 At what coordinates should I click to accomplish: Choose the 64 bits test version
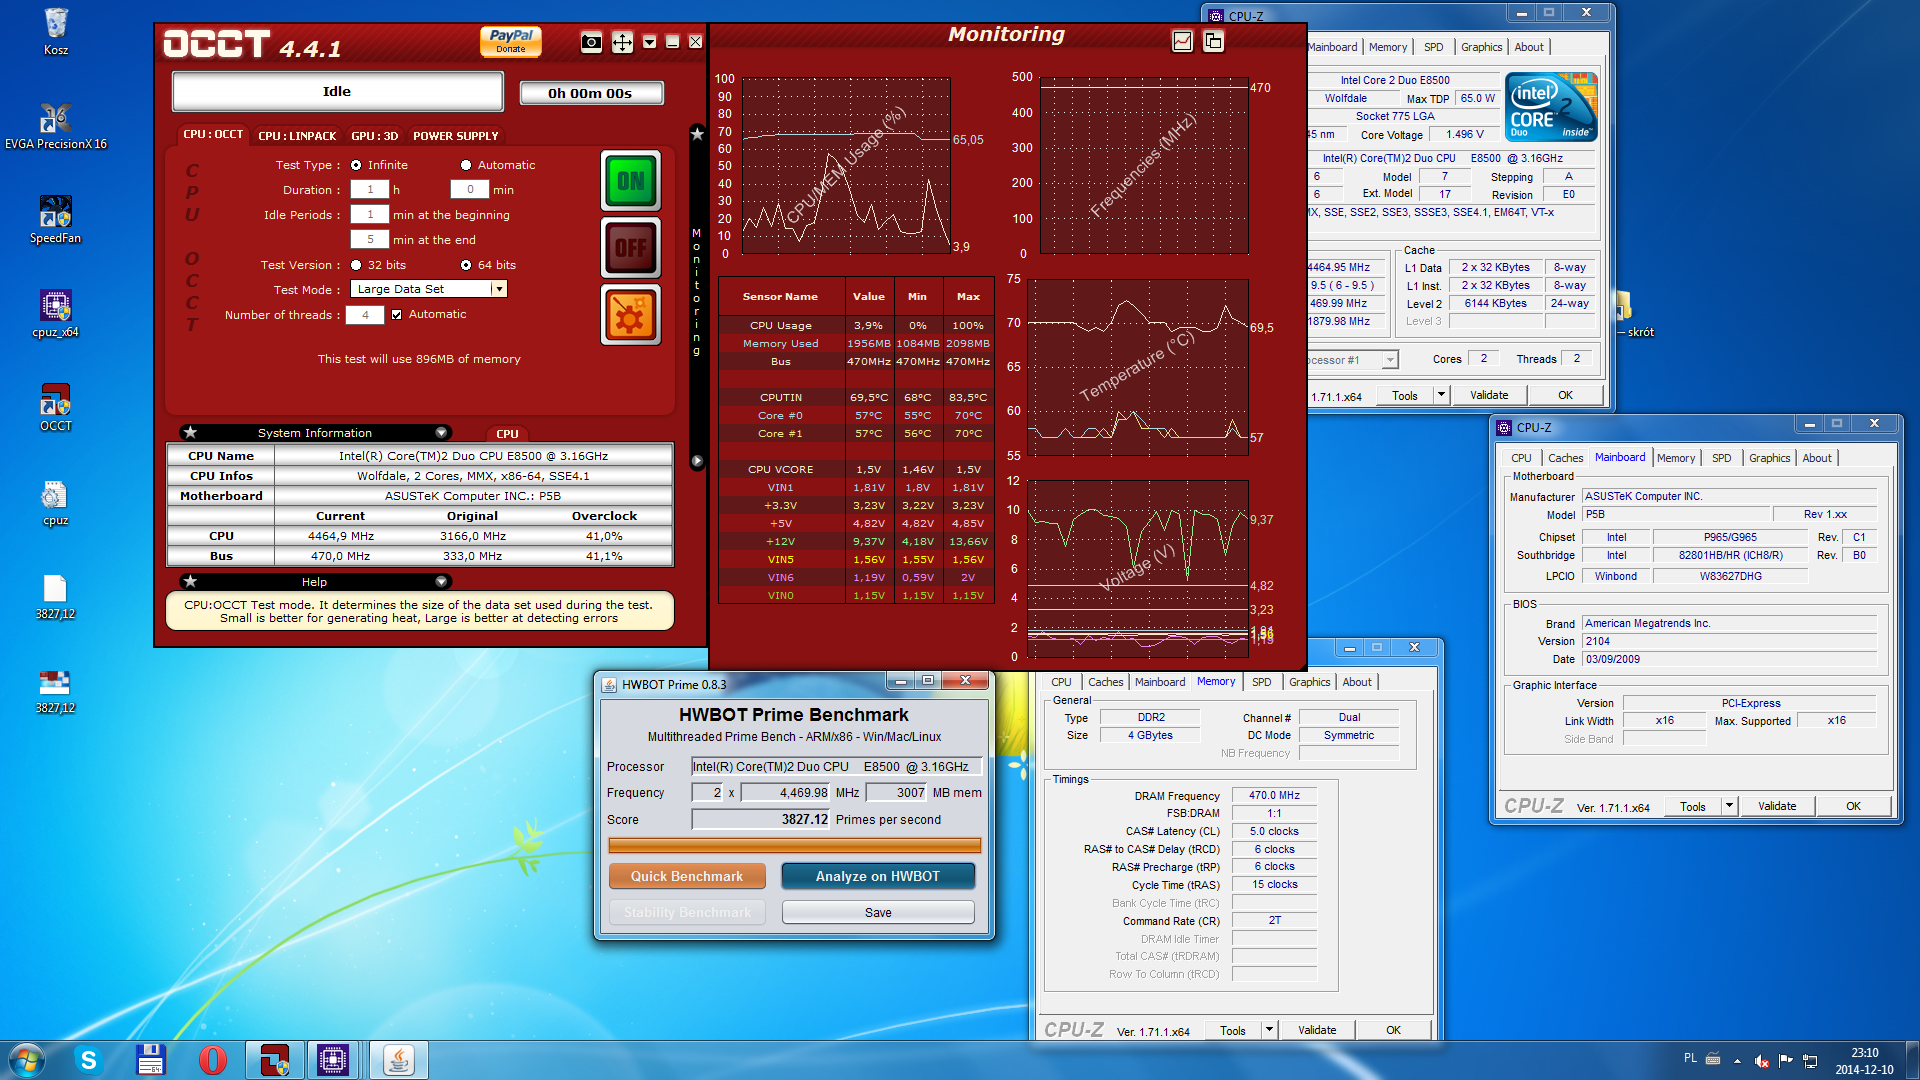466,265
